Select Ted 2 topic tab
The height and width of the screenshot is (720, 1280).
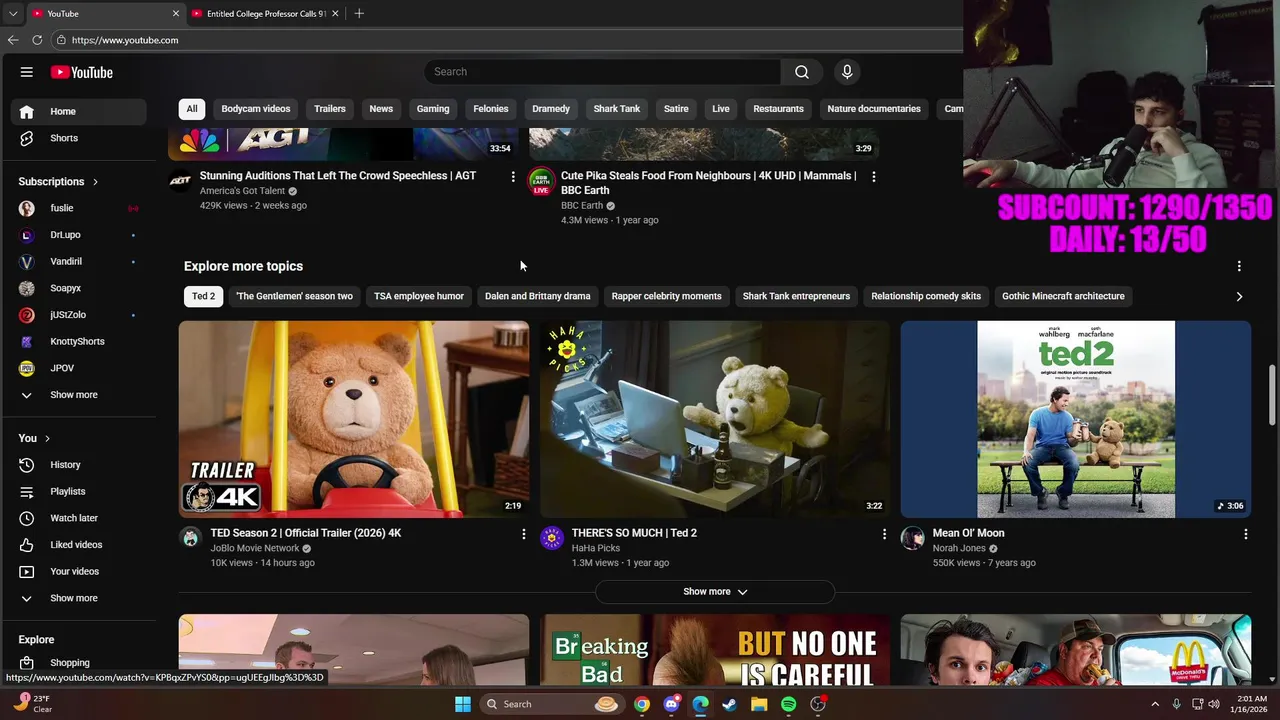[204, 296]
